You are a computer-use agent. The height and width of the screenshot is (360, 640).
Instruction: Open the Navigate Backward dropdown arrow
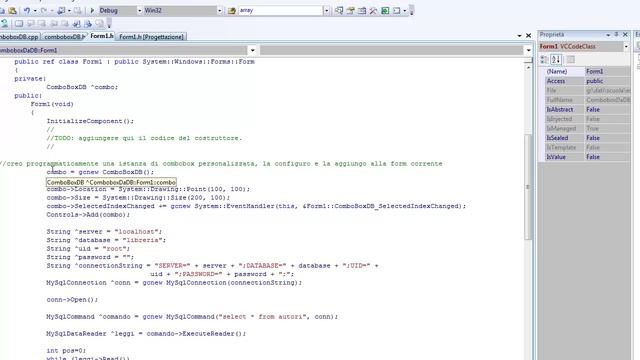[x=69, y=11]
